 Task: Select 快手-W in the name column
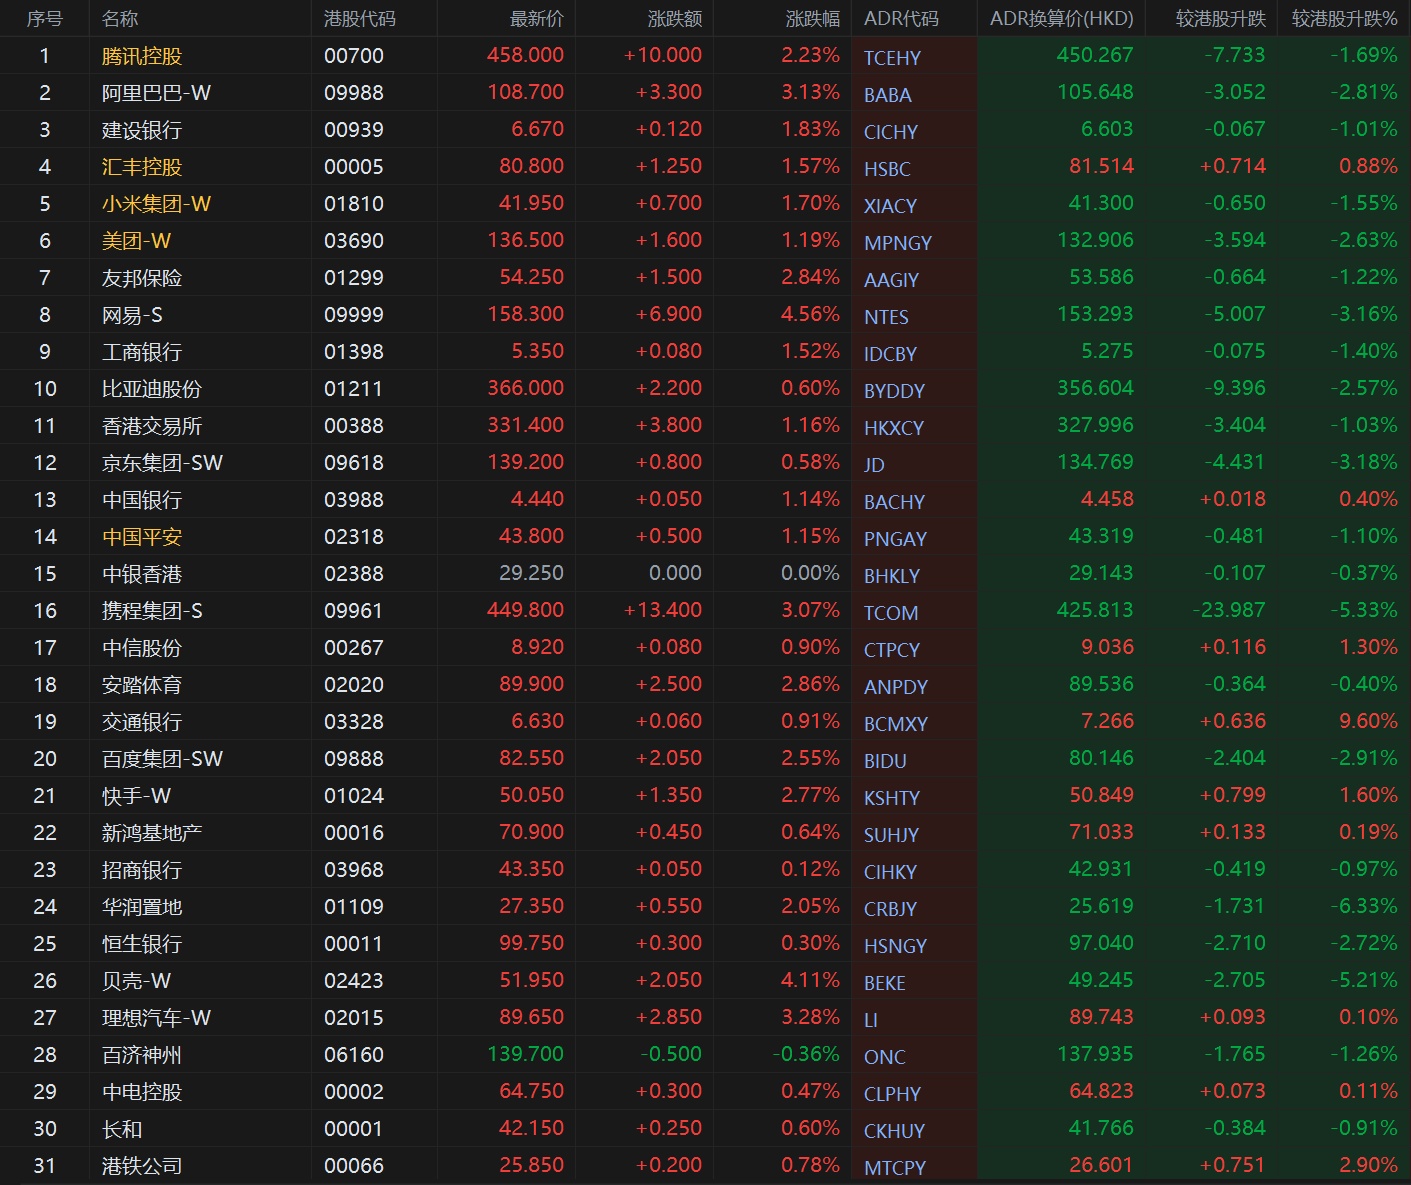[x=136, y=796]
